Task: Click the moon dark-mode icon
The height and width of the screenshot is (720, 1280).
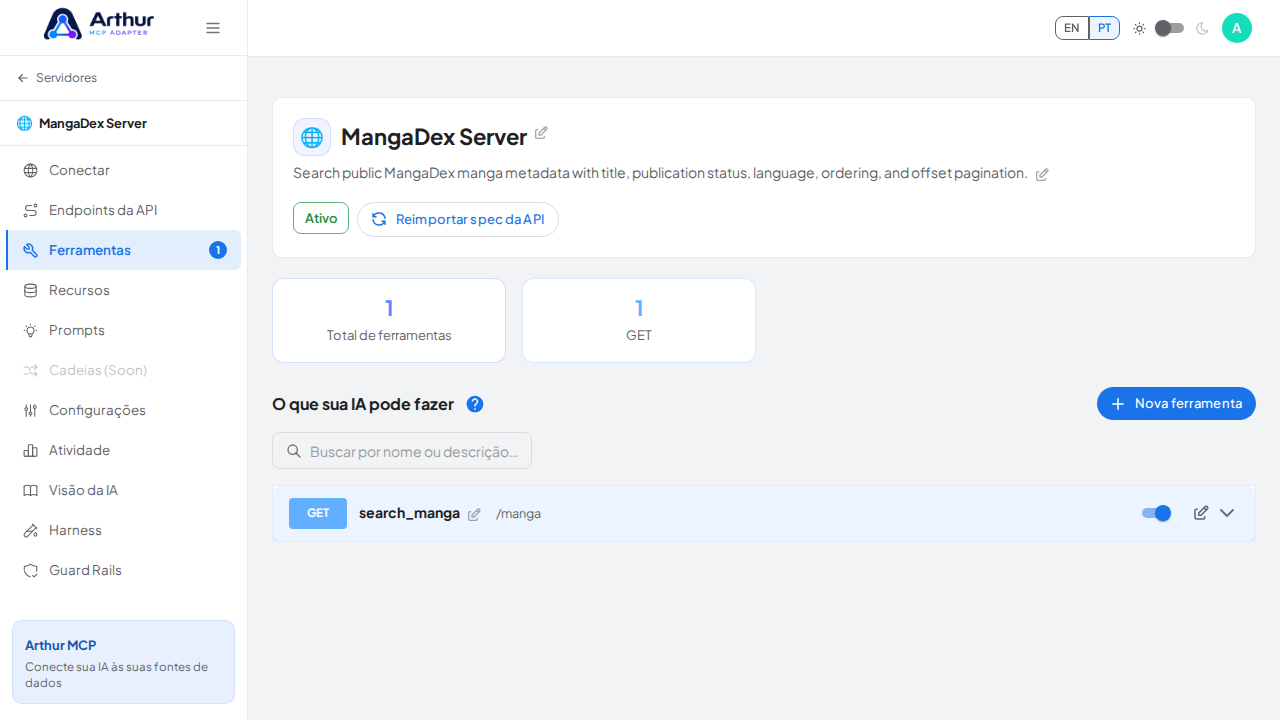Action: 1202,28
